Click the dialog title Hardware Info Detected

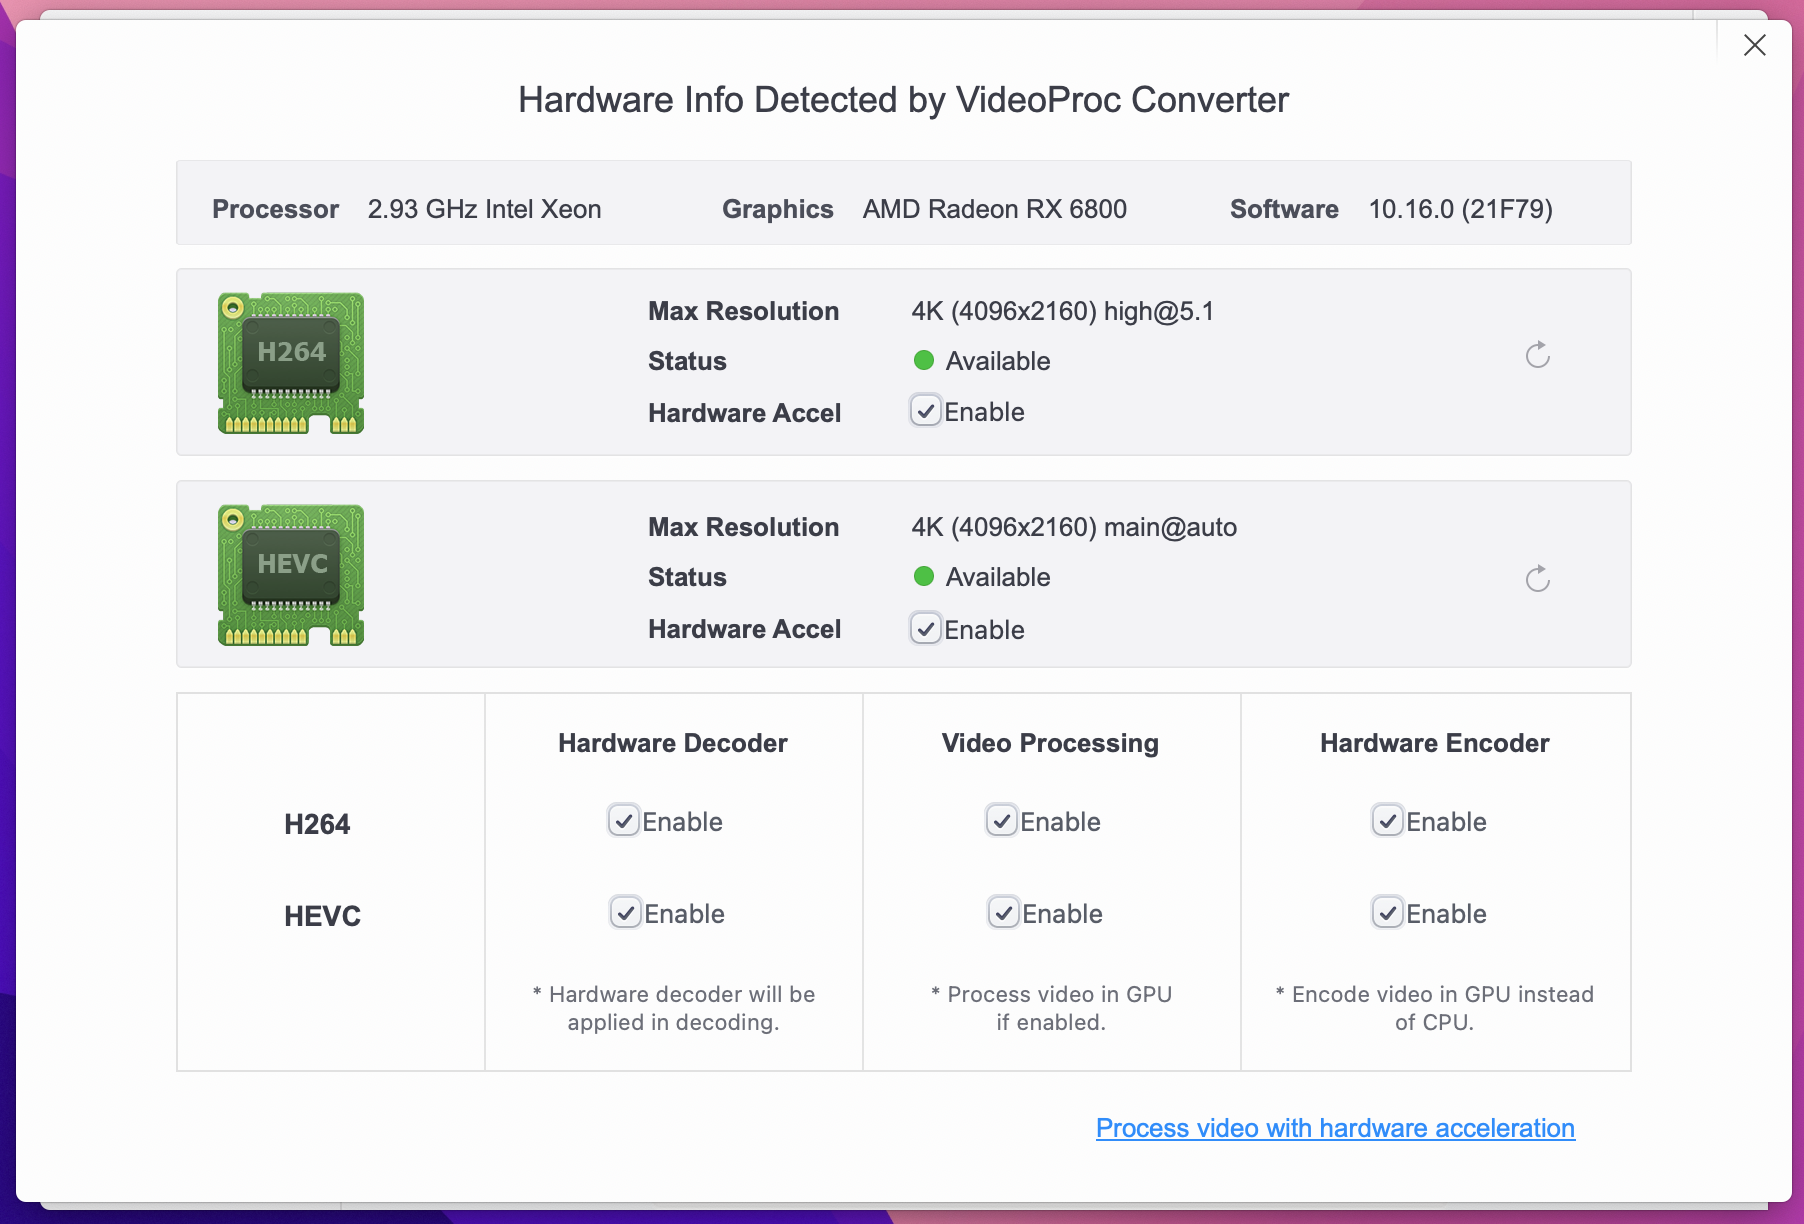point(903,100)
